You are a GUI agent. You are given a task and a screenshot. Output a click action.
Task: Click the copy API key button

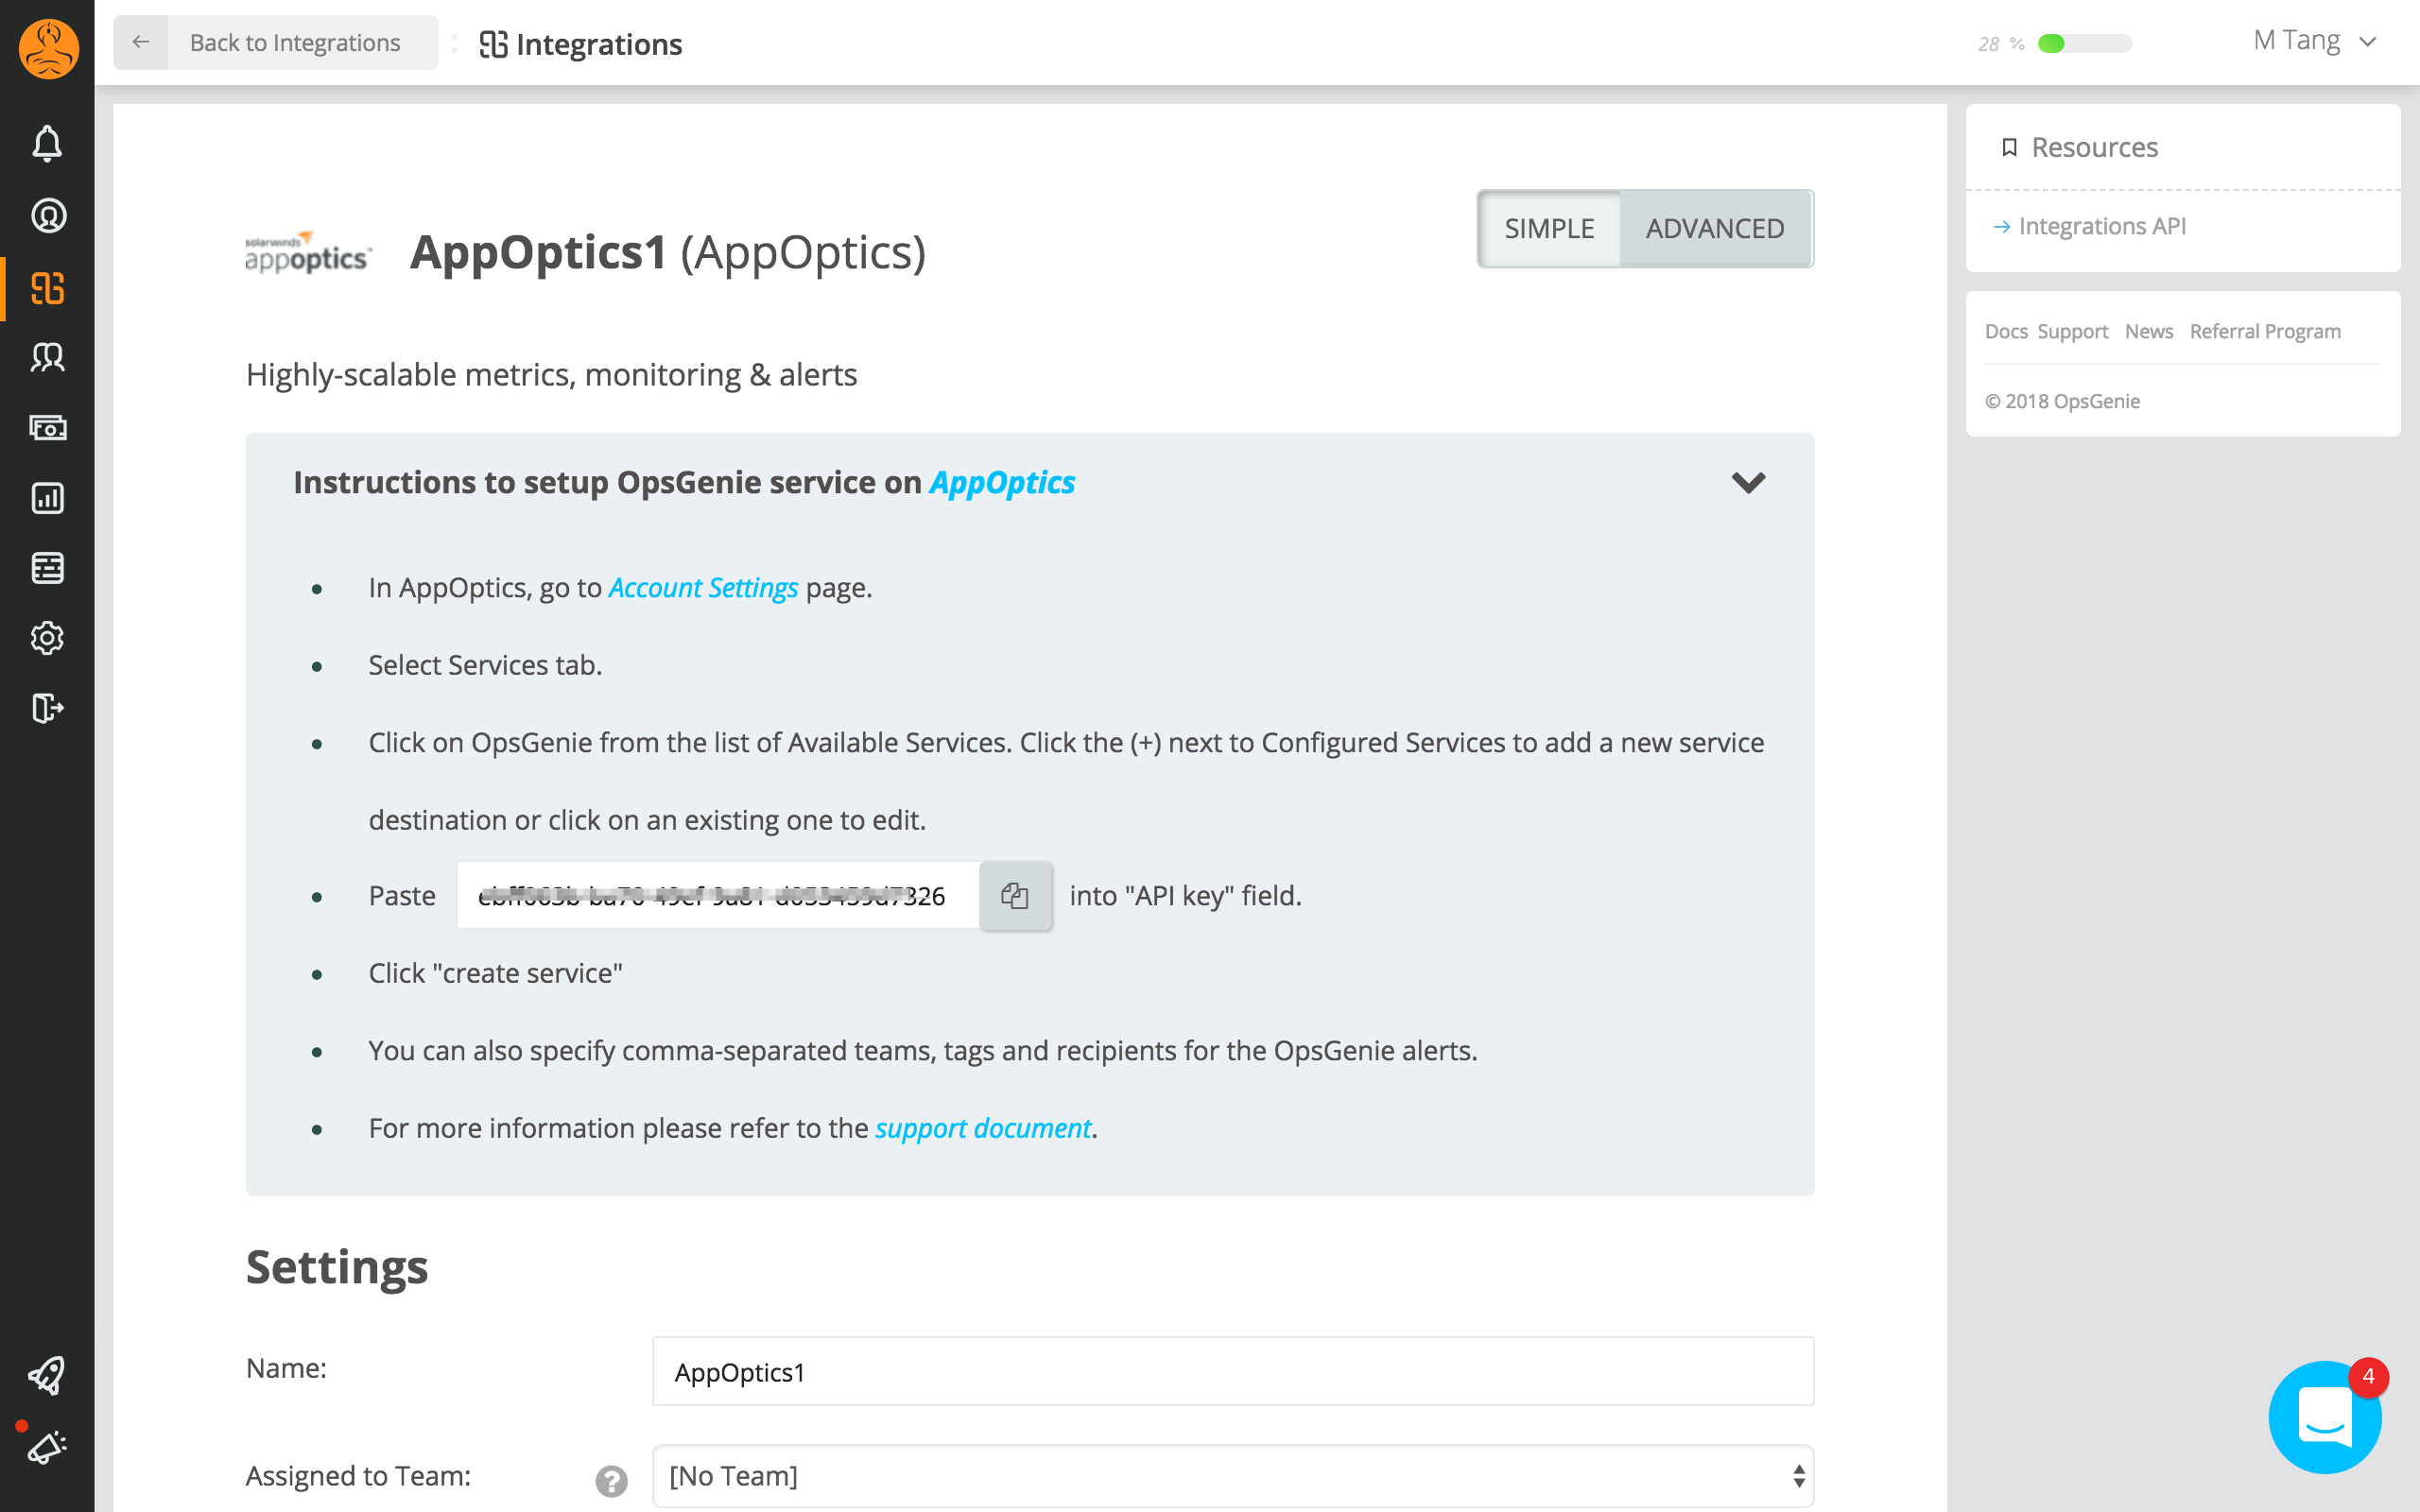pos(1014,895)
